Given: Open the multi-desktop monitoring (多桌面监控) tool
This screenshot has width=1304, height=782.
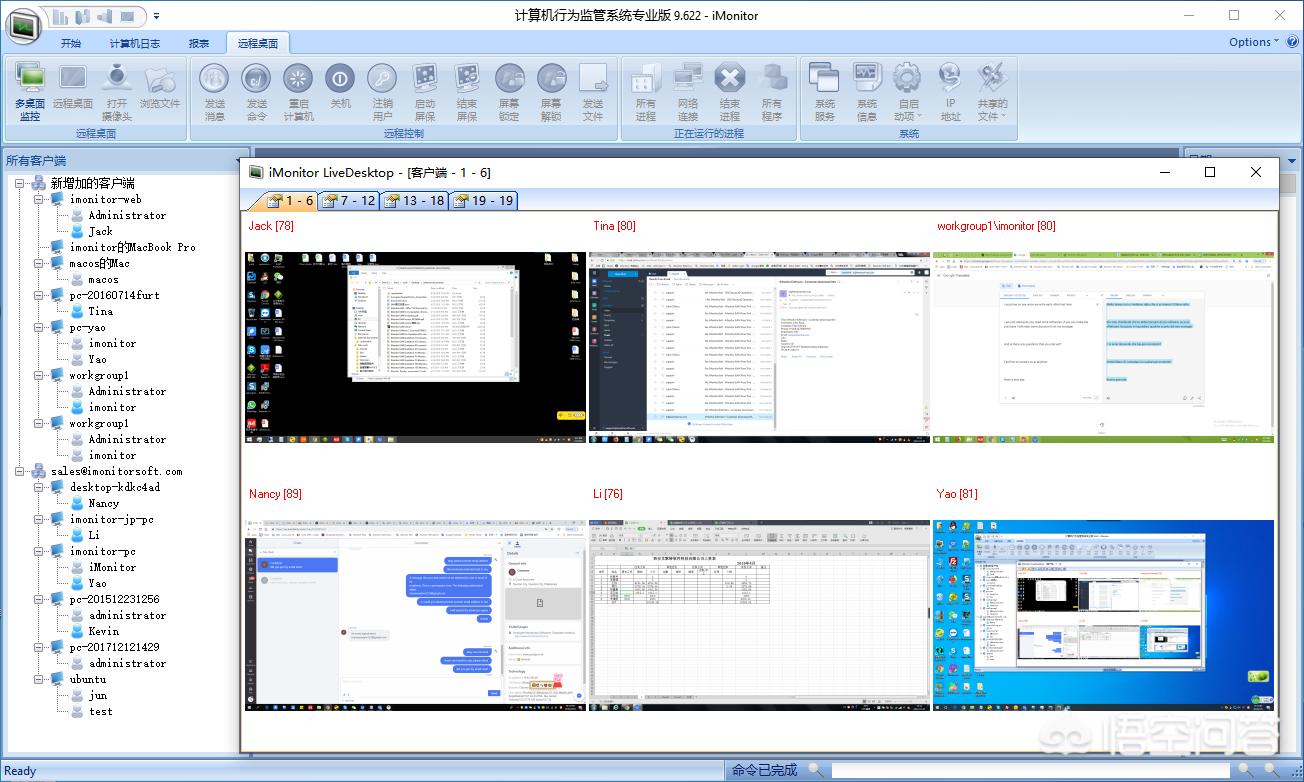Looking at the screenshot, I should coord(30,91).
